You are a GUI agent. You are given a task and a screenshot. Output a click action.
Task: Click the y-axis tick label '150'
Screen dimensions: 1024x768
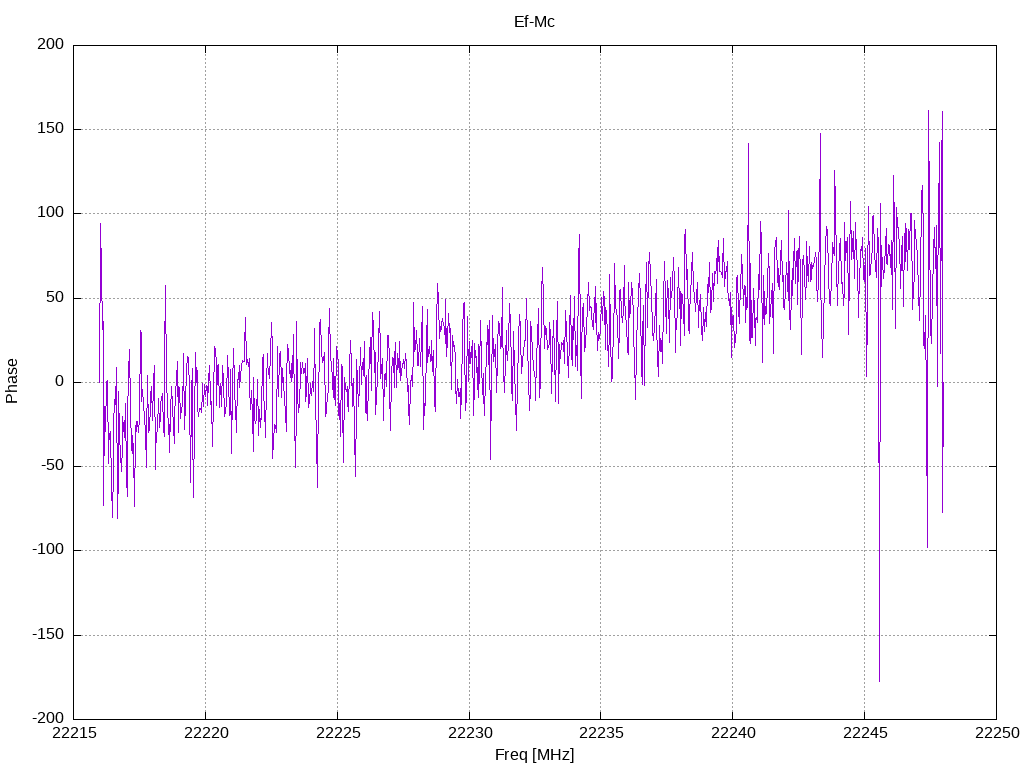click(51, 129)
